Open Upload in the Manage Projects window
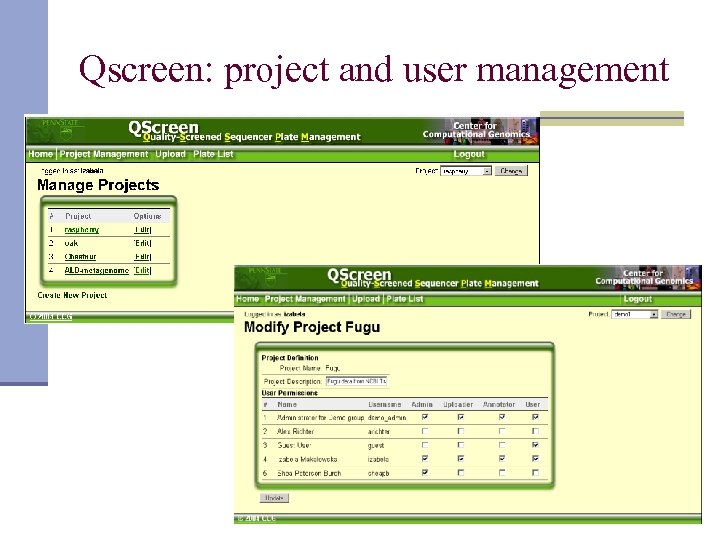This screenshot has width=720, height=540. pos(170,154)
